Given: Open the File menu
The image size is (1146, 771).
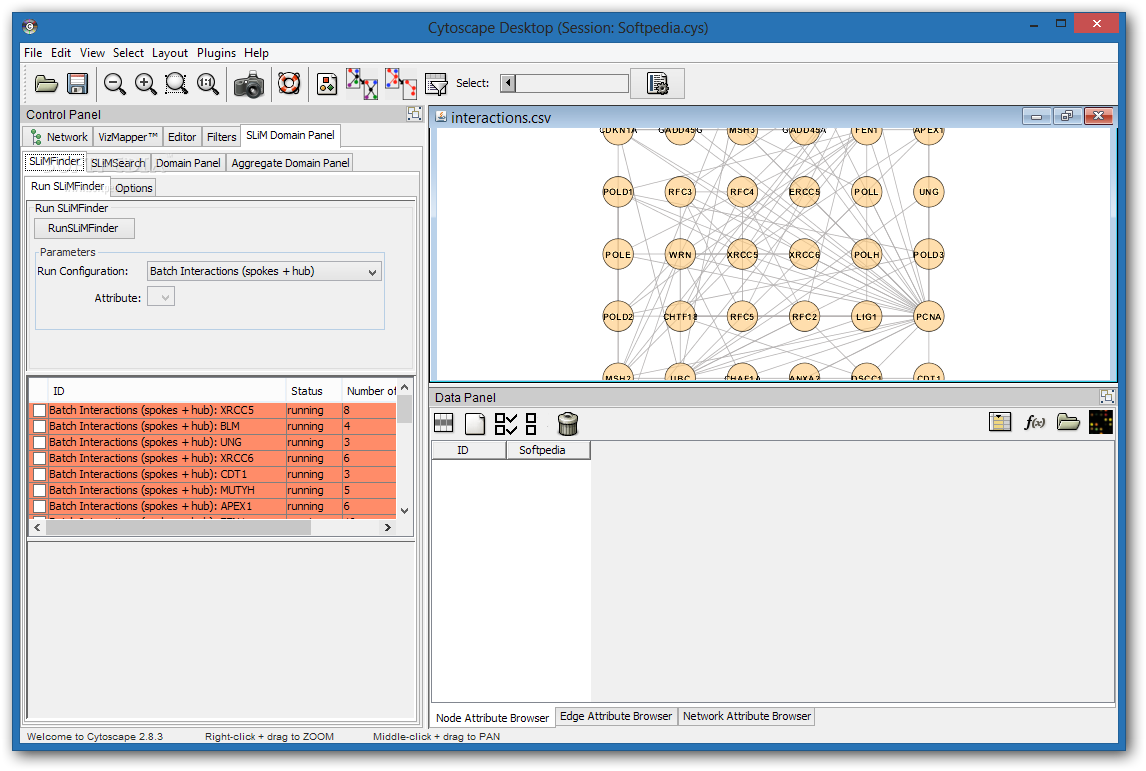Looking at the screenshot, I should [x=33, y=53].
